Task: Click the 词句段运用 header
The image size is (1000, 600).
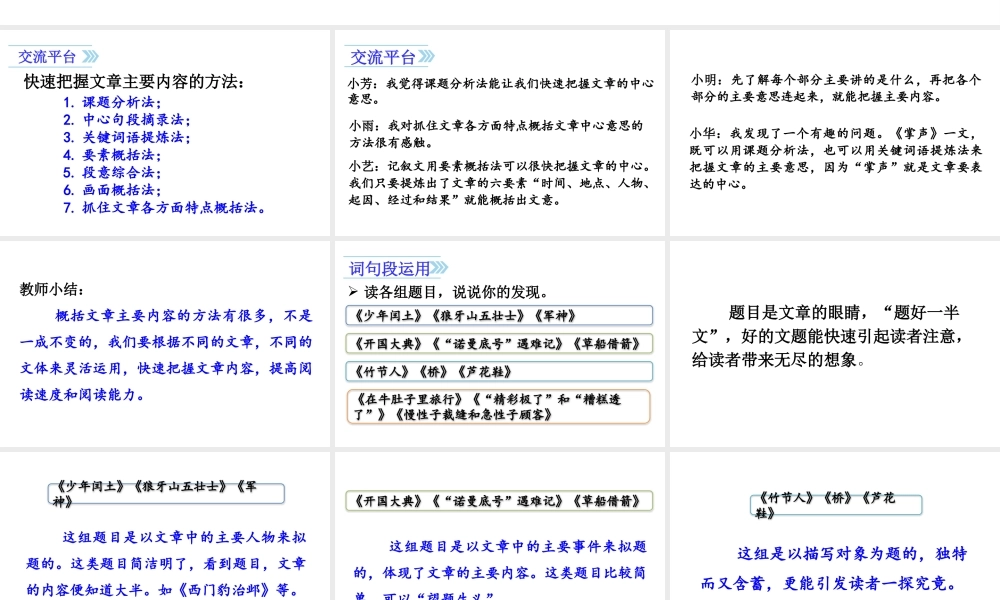Action: pos(396,268)
